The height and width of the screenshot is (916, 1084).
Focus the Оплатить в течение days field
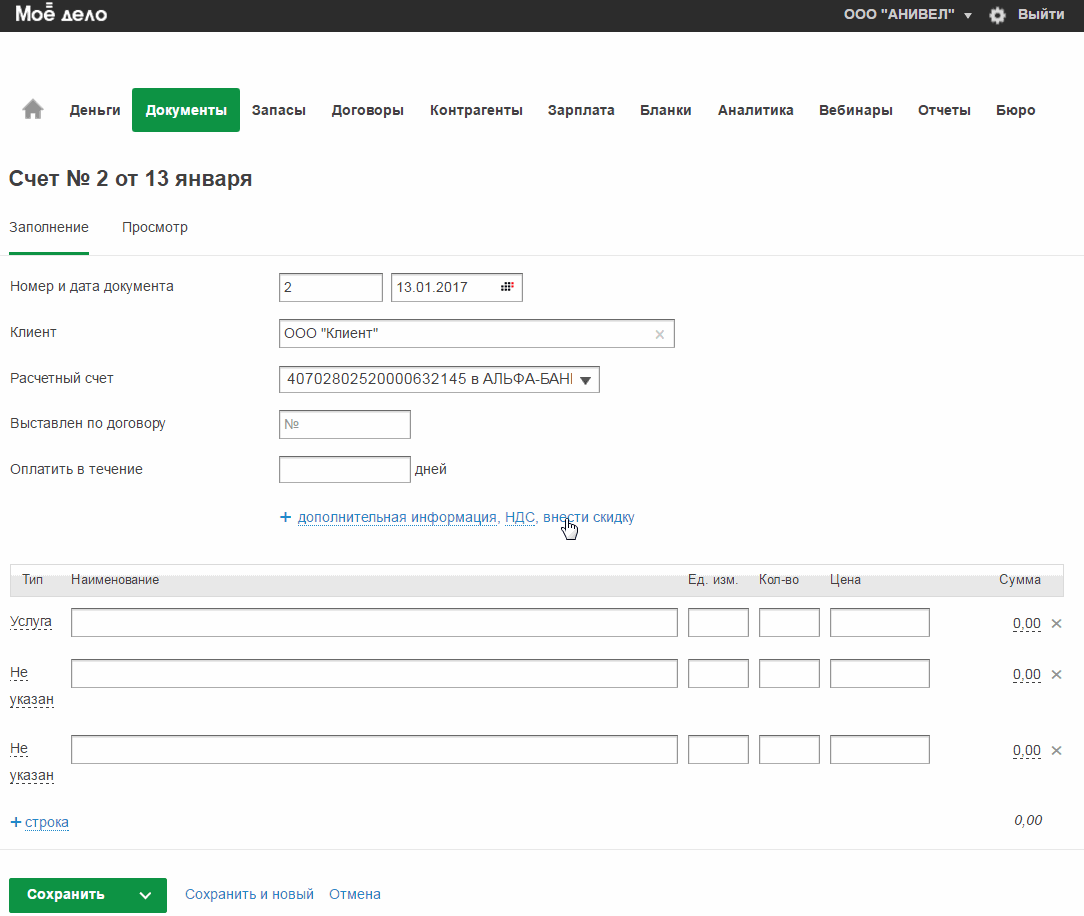[x=344, y=469]
